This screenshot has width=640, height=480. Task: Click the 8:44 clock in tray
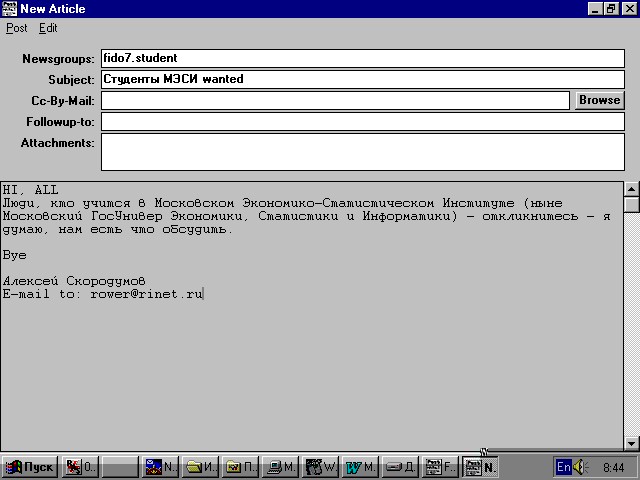pyautogui.click(x=613, y=467)
